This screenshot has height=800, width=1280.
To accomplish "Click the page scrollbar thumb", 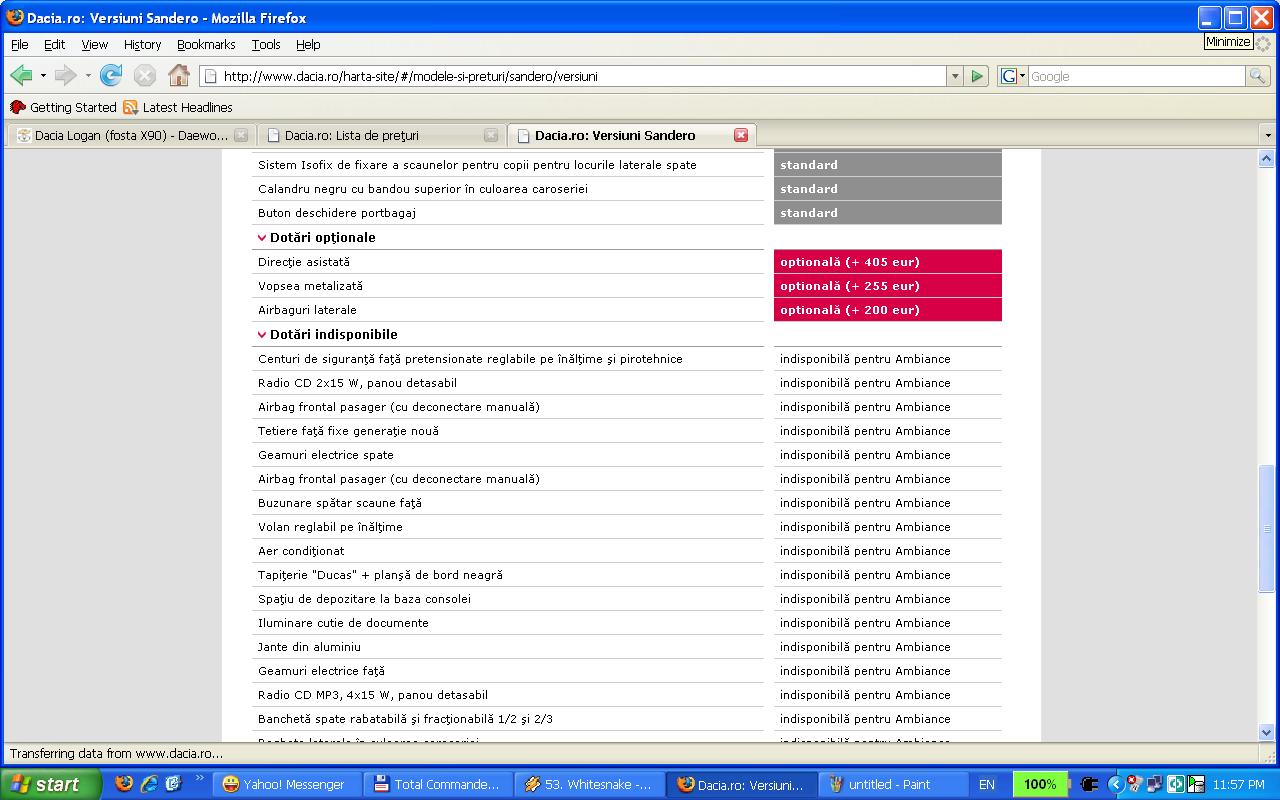I will click(1267, 530).
